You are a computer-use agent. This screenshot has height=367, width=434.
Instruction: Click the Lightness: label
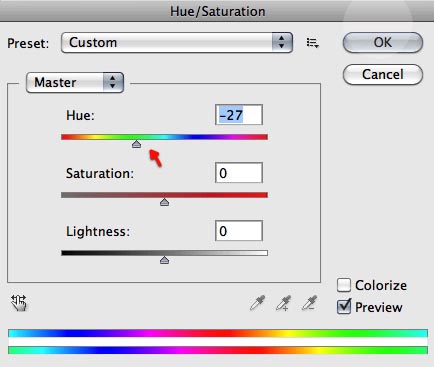click(x=98, y=231)
